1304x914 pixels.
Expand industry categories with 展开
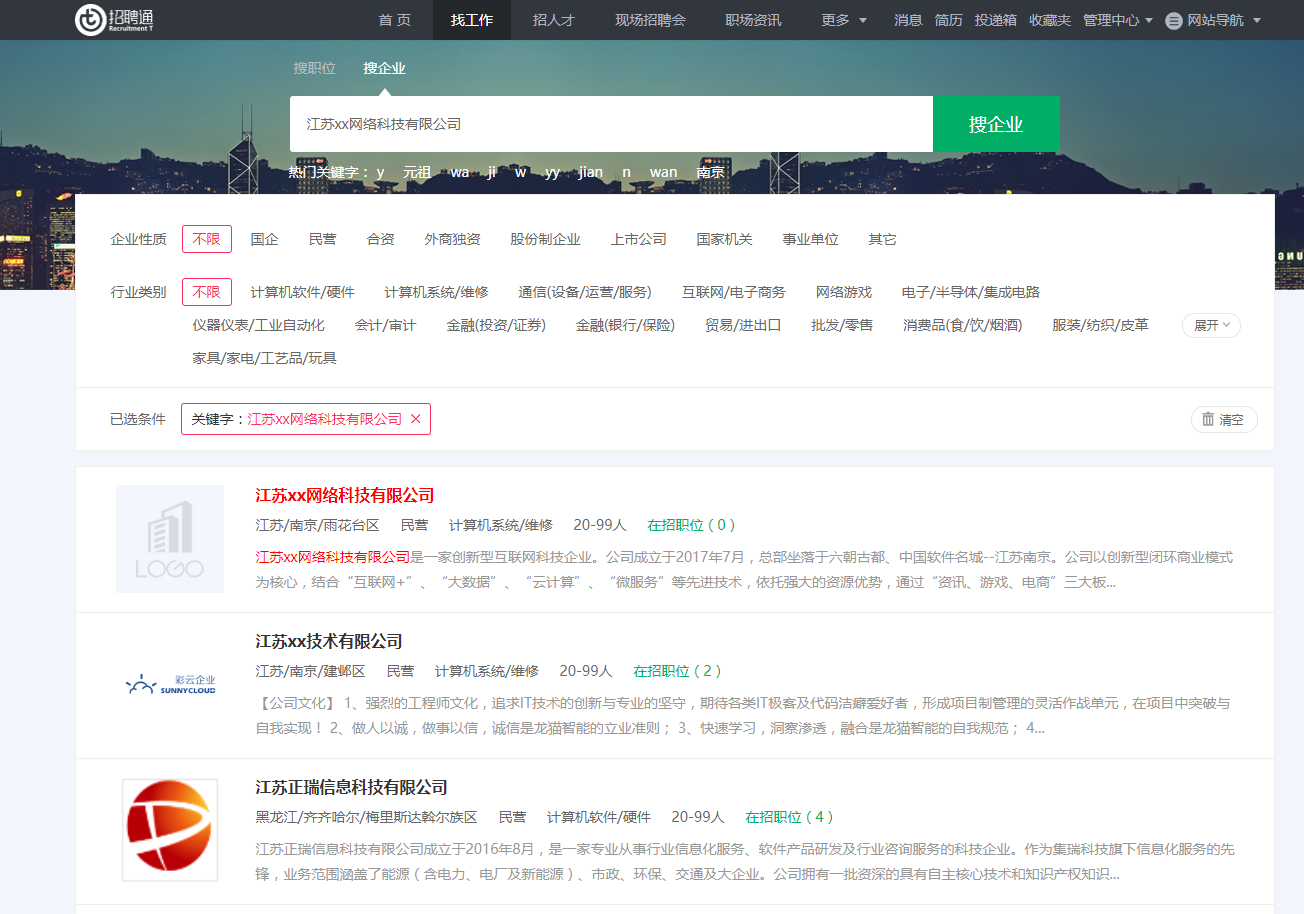pos(1211,325)
